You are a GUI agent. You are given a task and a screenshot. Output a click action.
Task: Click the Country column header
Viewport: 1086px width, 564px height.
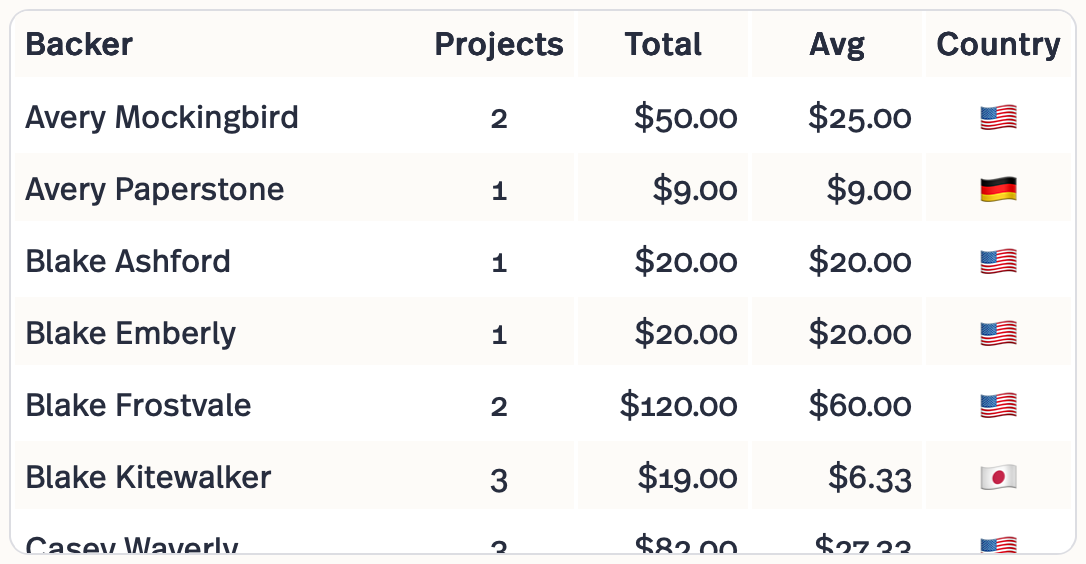(998, 45)
